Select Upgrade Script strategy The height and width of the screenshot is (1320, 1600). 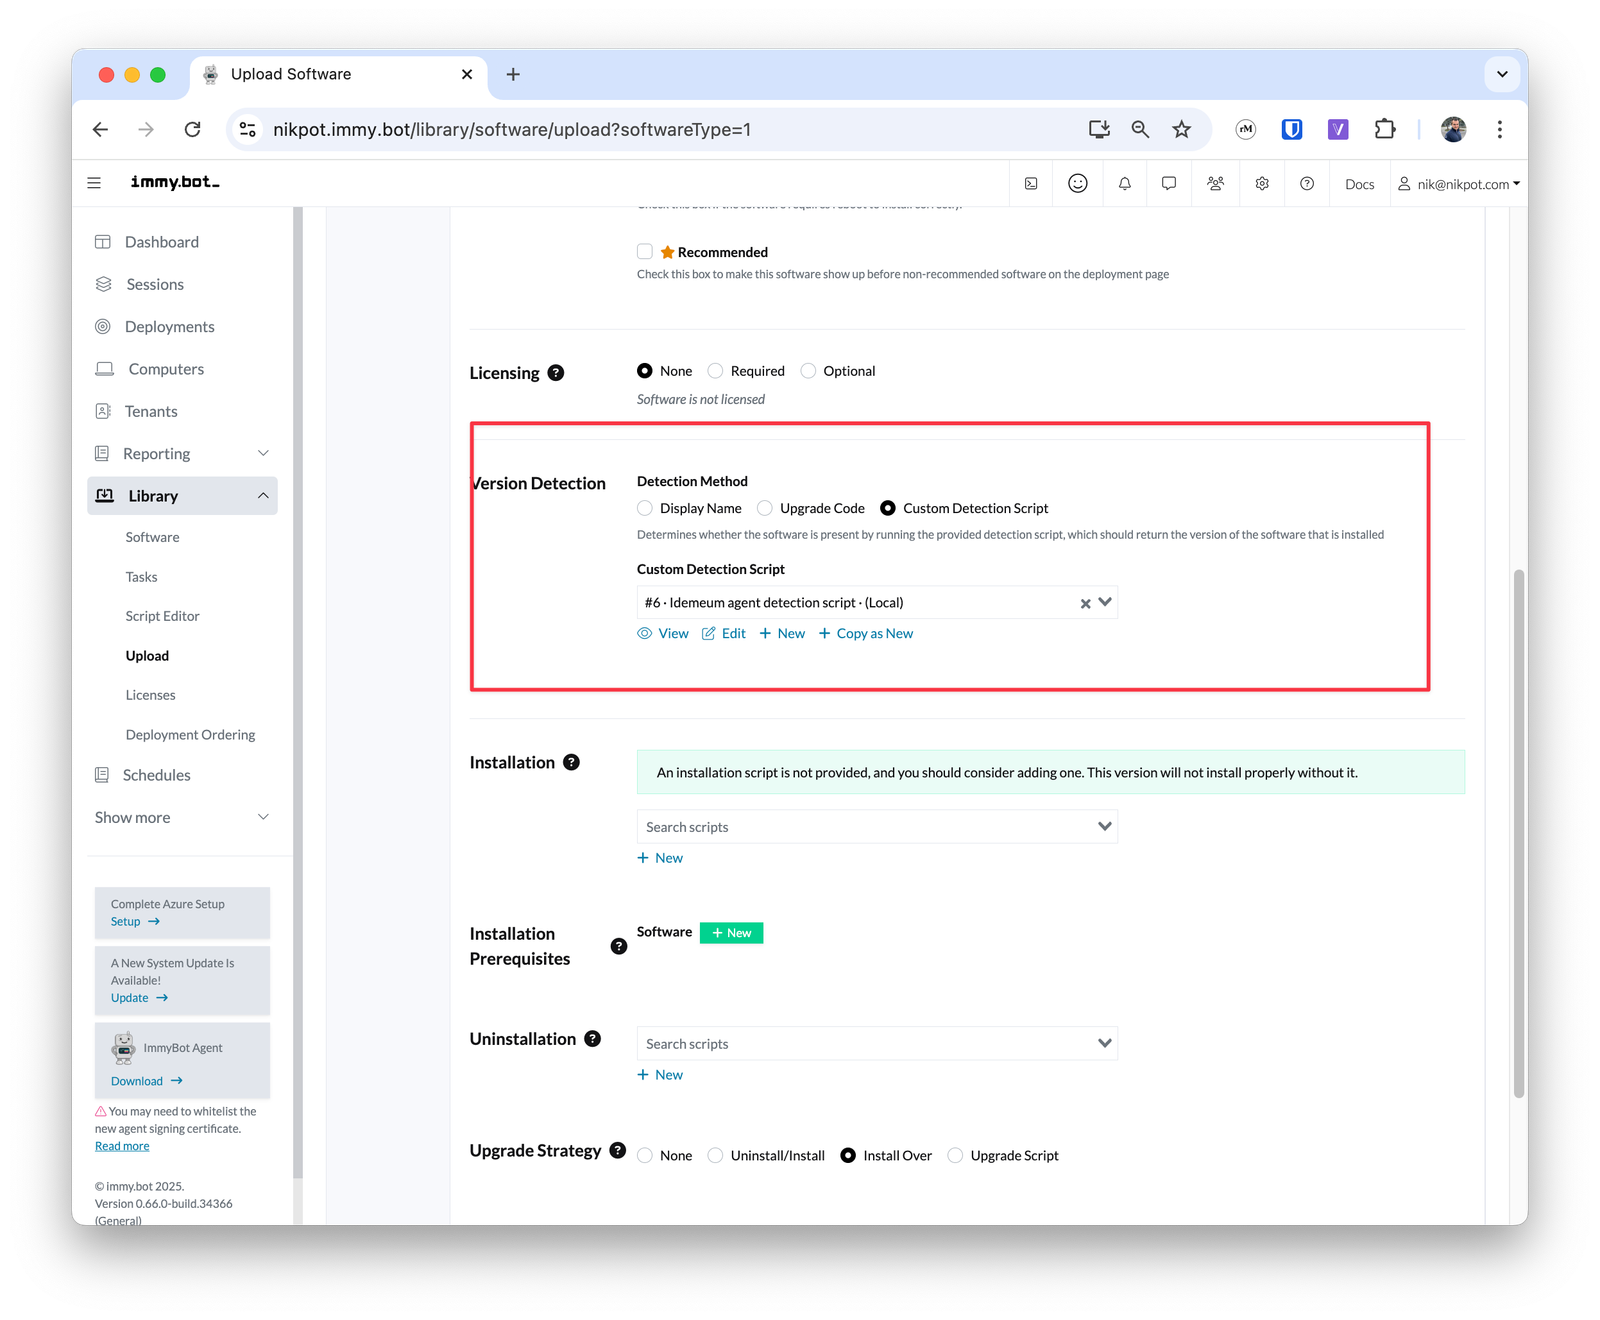click(x=955, y=1155)
